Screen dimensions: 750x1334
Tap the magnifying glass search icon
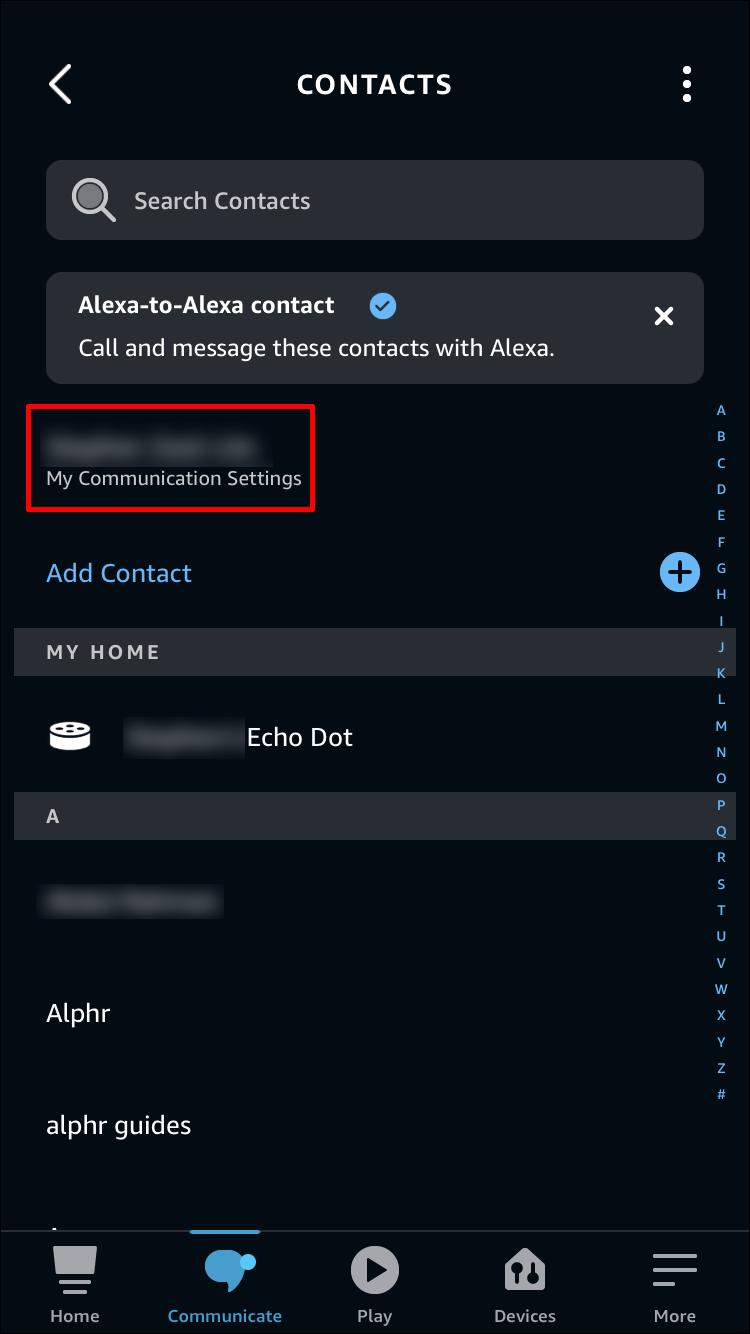click(93, 200)
